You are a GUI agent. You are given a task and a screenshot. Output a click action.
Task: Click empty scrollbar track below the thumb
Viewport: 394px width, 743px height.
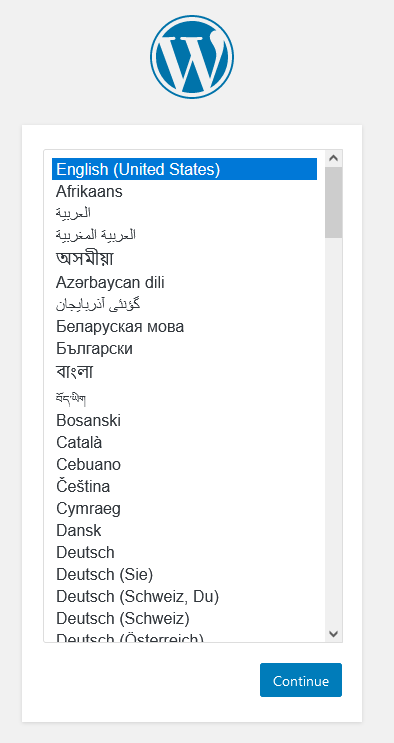333,431
